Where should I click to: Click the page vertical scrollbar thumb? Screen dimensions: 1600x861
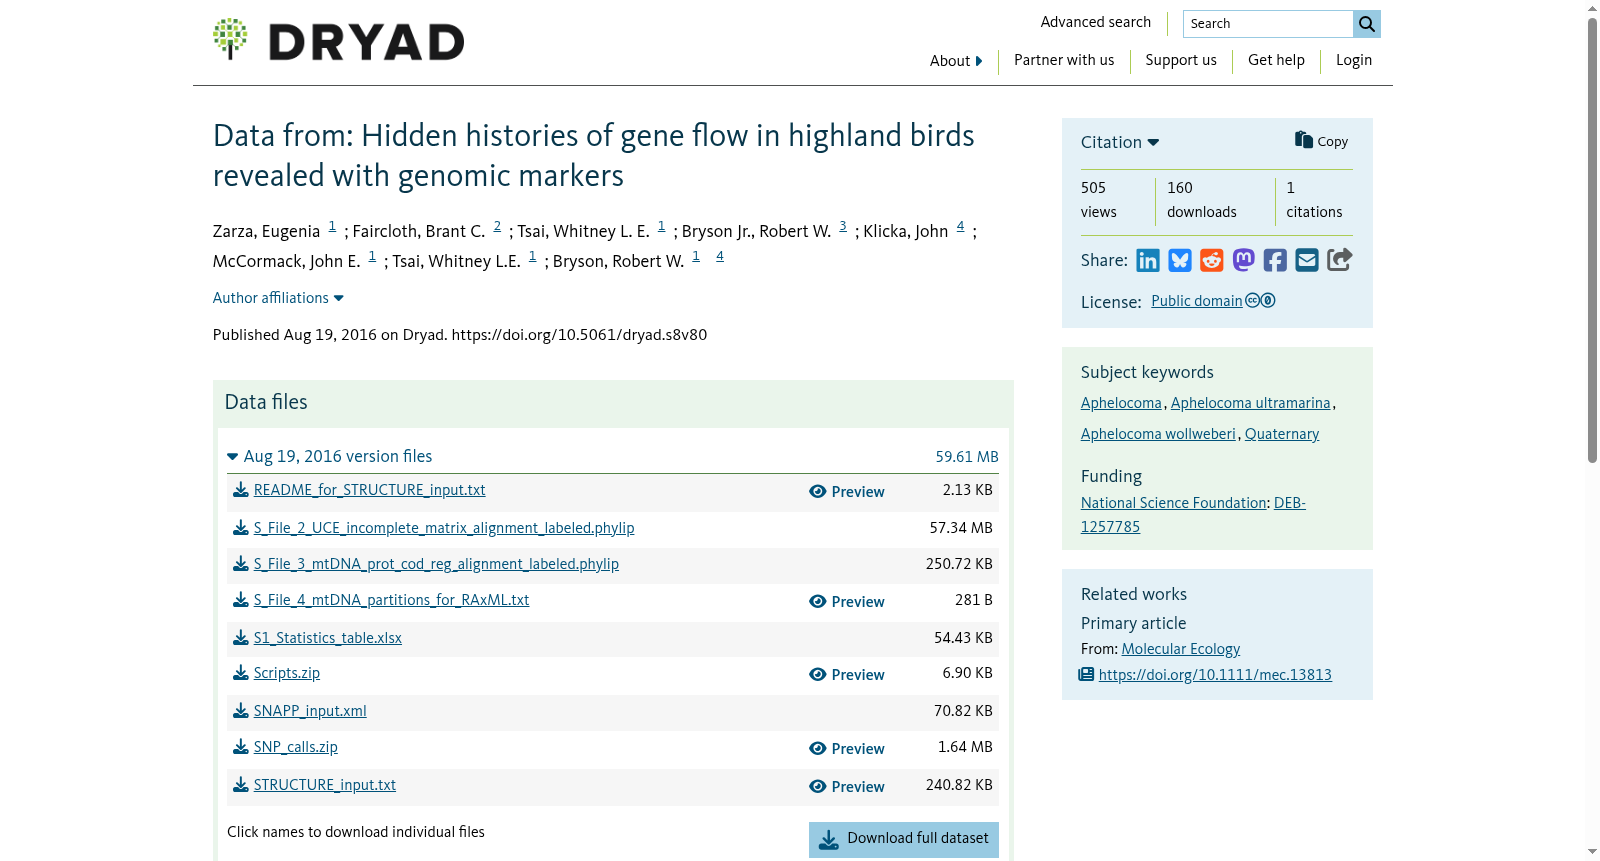point(1593,240)
